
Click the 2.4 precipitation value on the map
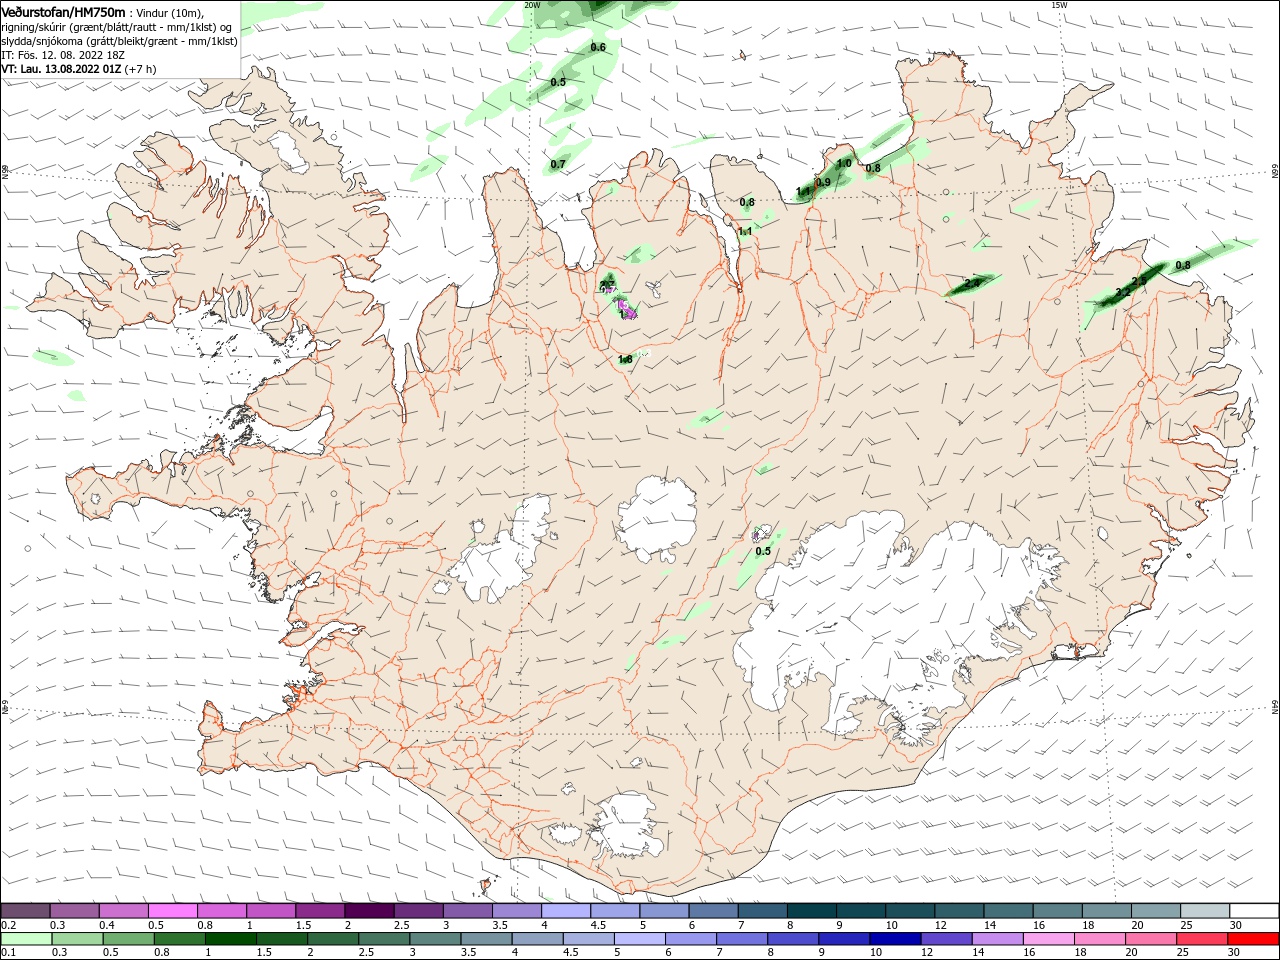click(x=971, y=284)
